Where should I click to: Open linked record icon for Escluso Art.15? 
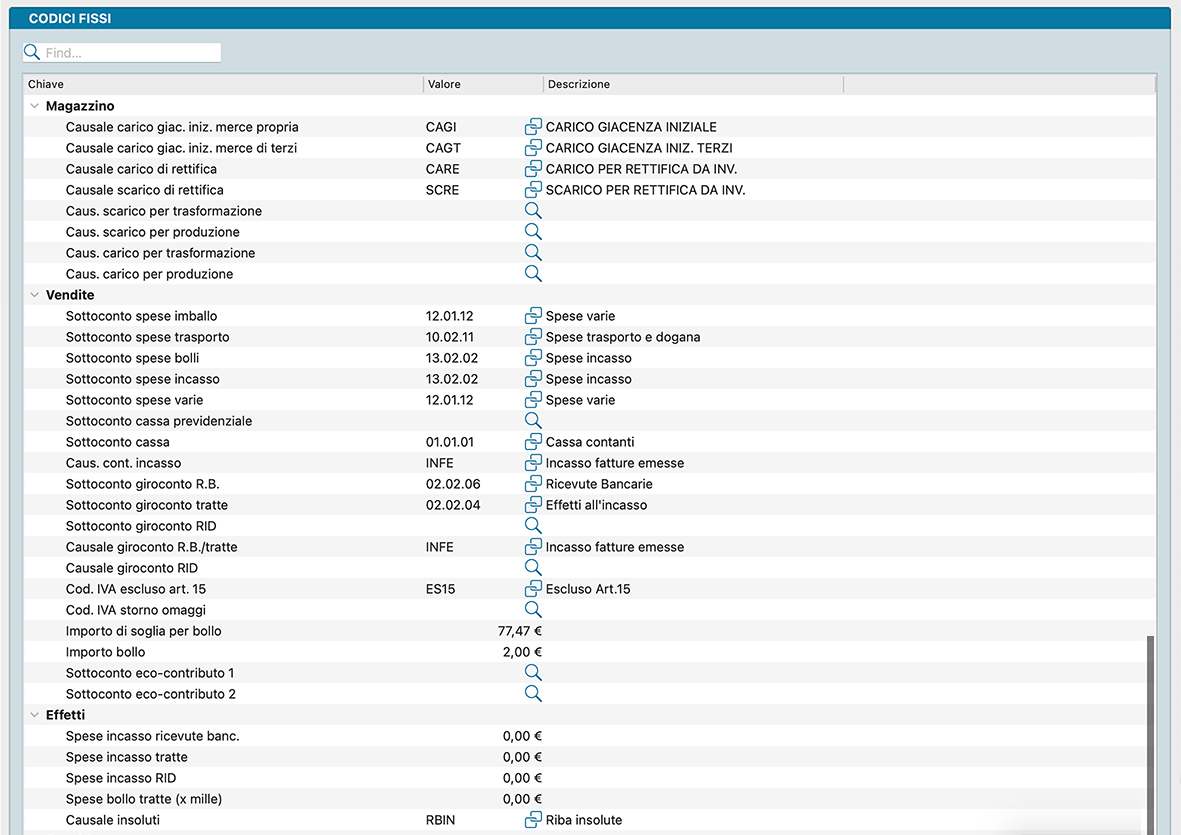click(533, 589)
